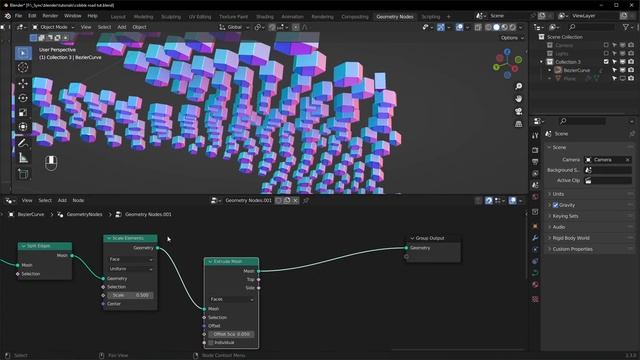Click GeometryNodes breadcrumb in node editor
Viewport: 640px width, 360px height.
pos(84,214)
